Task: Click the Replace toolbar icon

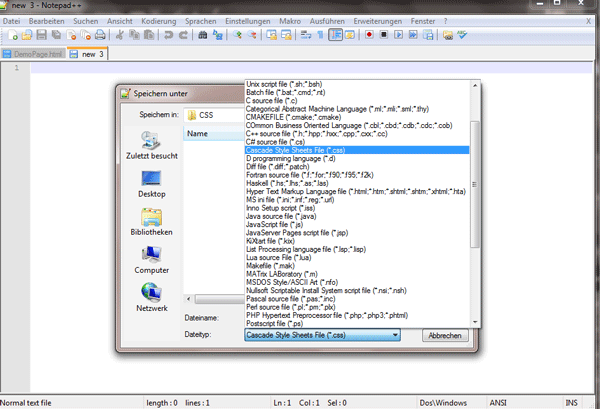Action: (217, 35)
